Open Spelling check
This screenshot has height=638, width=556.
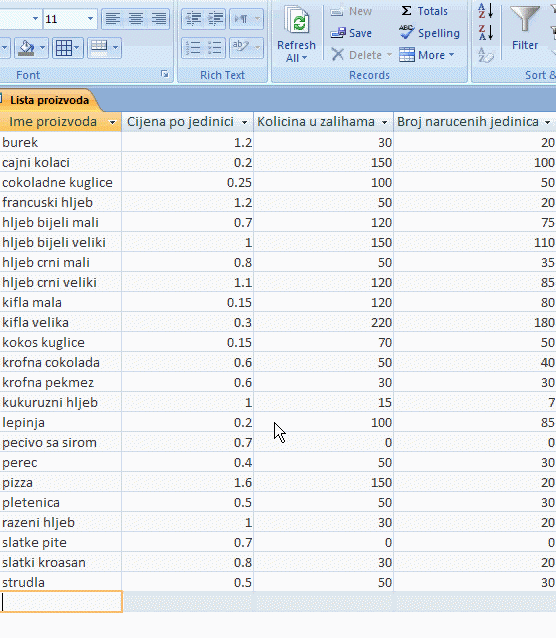(x=430, y=33)
